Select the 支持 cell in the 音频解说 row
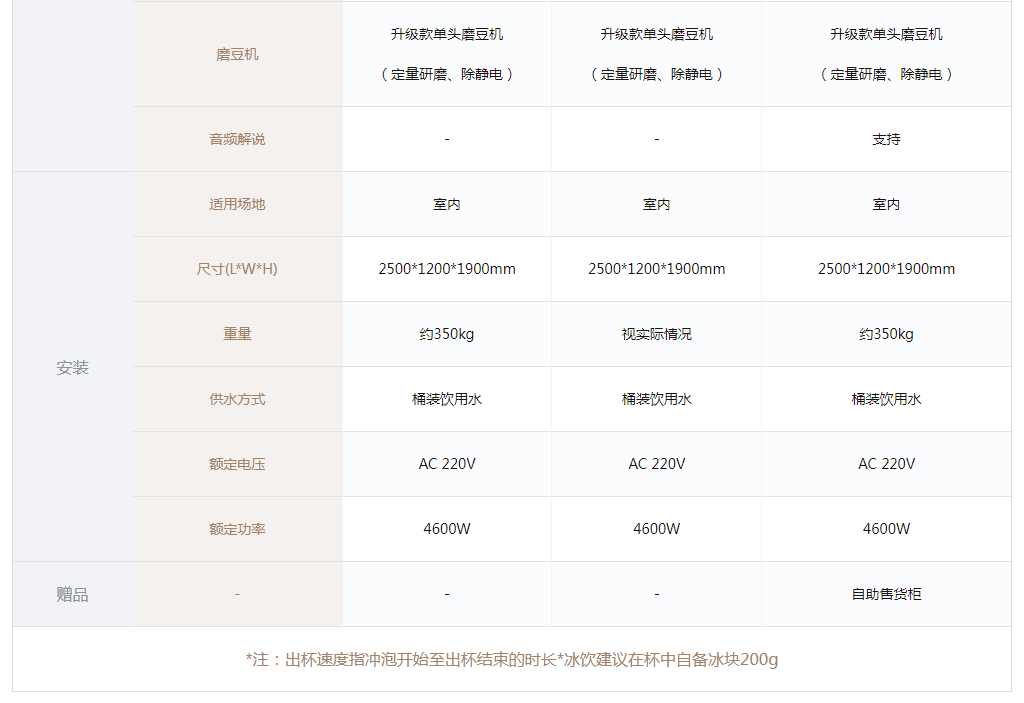The height and width of the screenshot is (703, 1024). point(886,139)
